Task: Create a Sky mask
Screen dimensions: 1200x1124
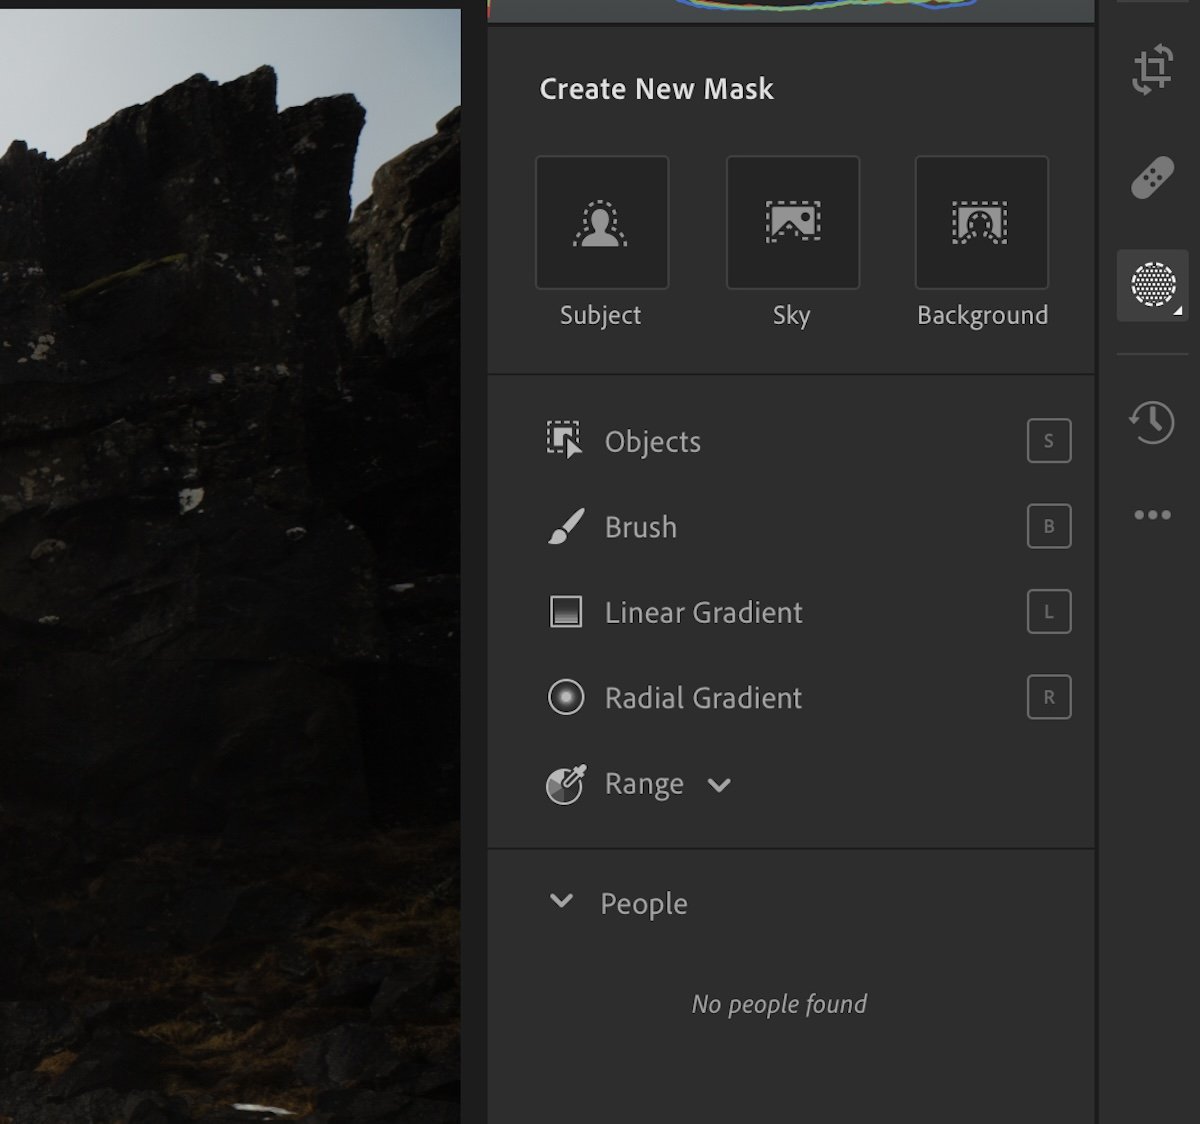Action: point(792,221)
